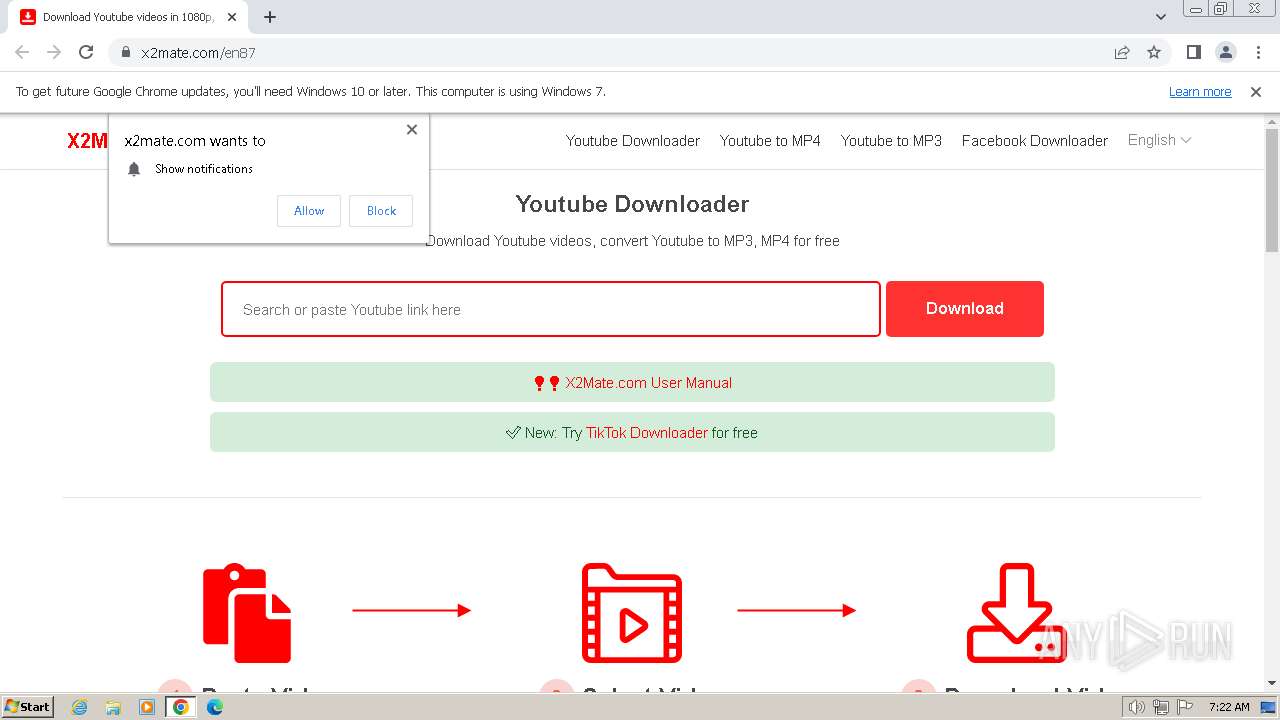The image size is (1280, 720).
Task: Expand the English language dropdown
Action: [x=1159, y=140]
